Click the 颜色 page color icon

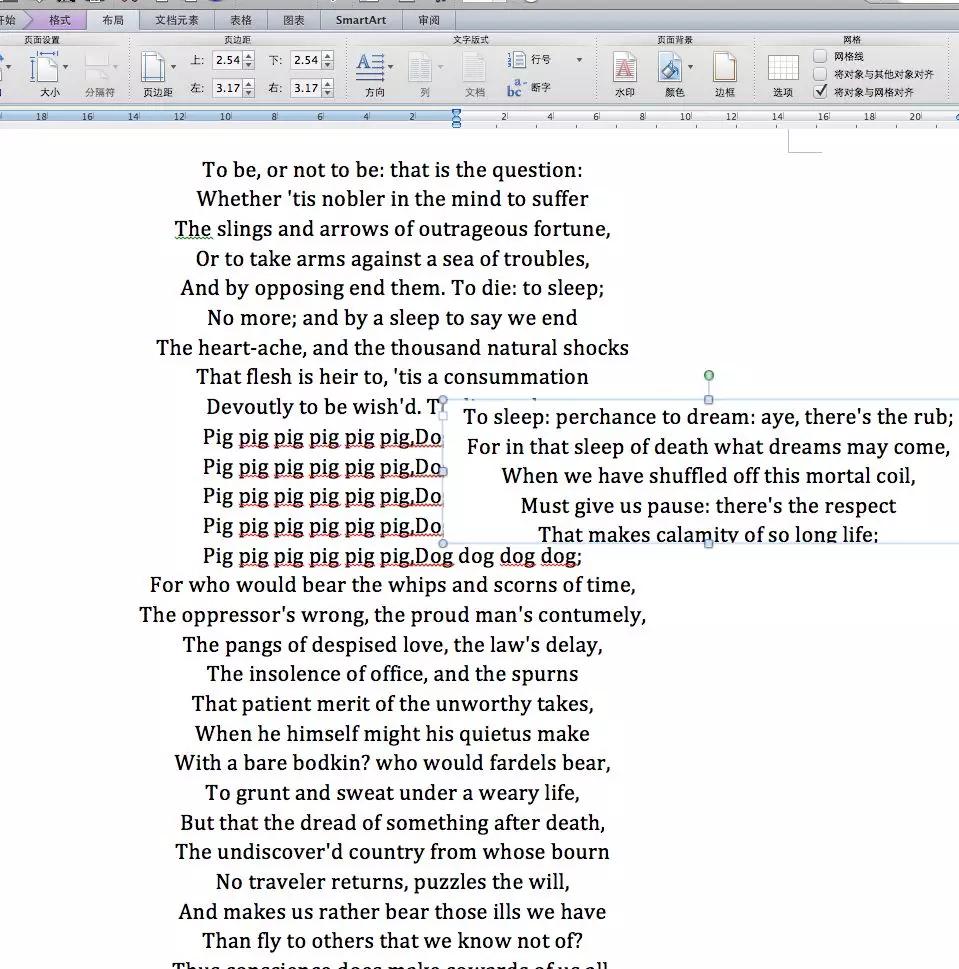(x=670, y=67)
